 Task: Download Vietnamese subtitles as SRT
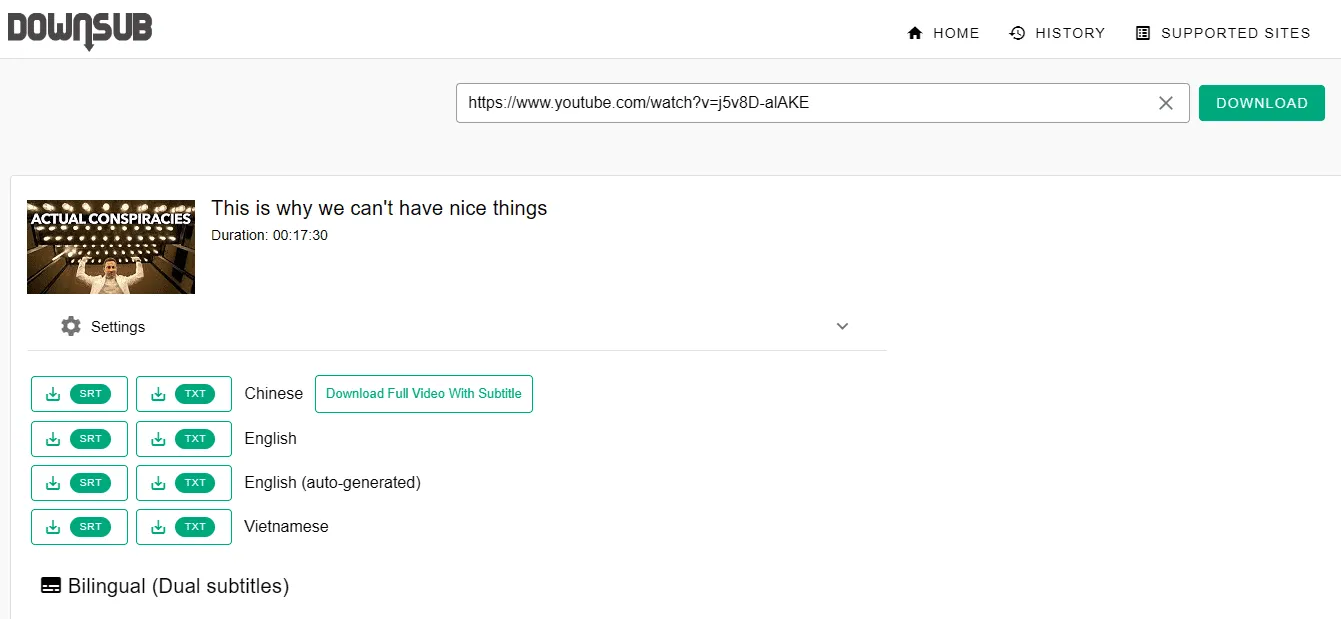79,527
